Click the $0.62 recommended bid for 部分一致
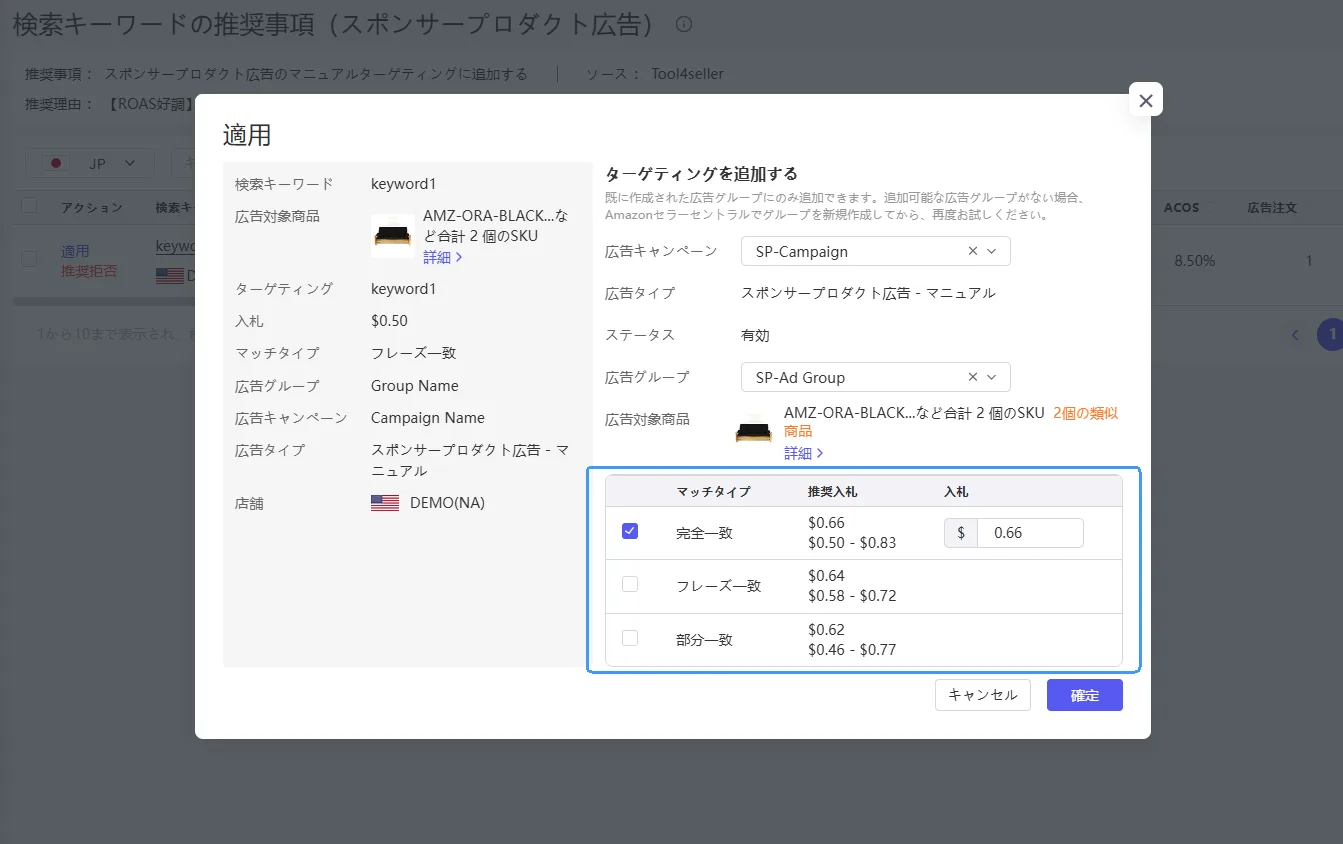 coord(826,630)
